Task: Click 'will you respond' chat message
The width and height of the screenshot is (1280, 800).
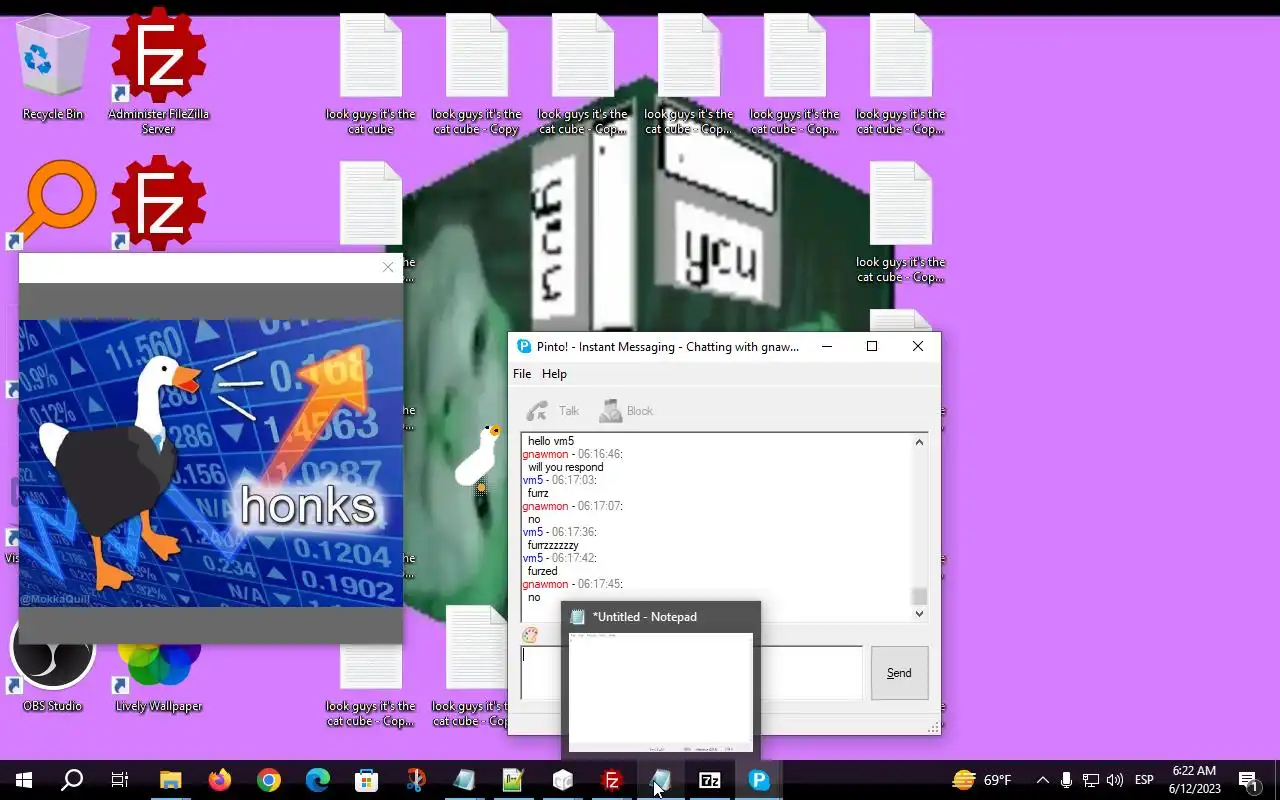Action: [x=566, y=467]
